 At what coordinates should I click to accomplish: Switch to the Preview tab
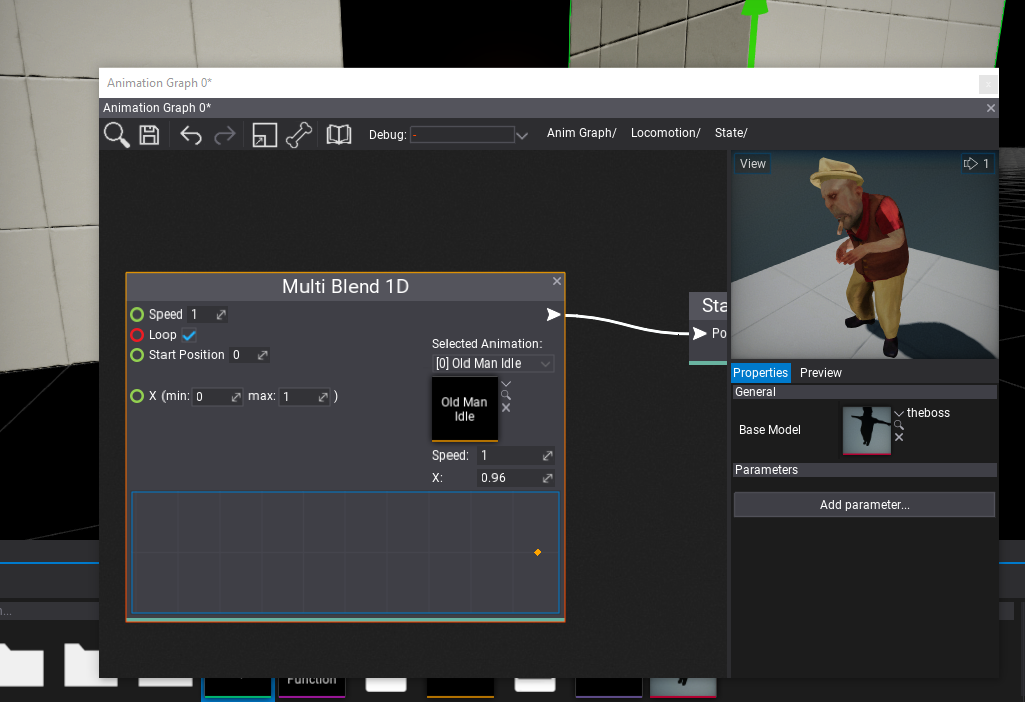pyautogui.click(x=820, y=373)
